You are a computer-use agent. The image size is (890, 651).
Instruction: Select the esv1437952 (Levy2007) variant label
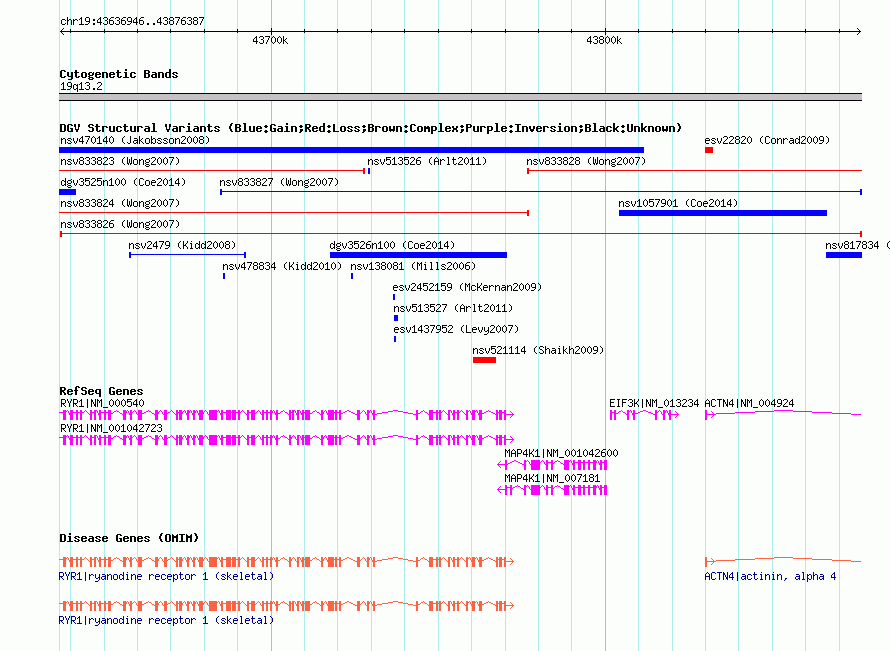[x=456, y=329]
